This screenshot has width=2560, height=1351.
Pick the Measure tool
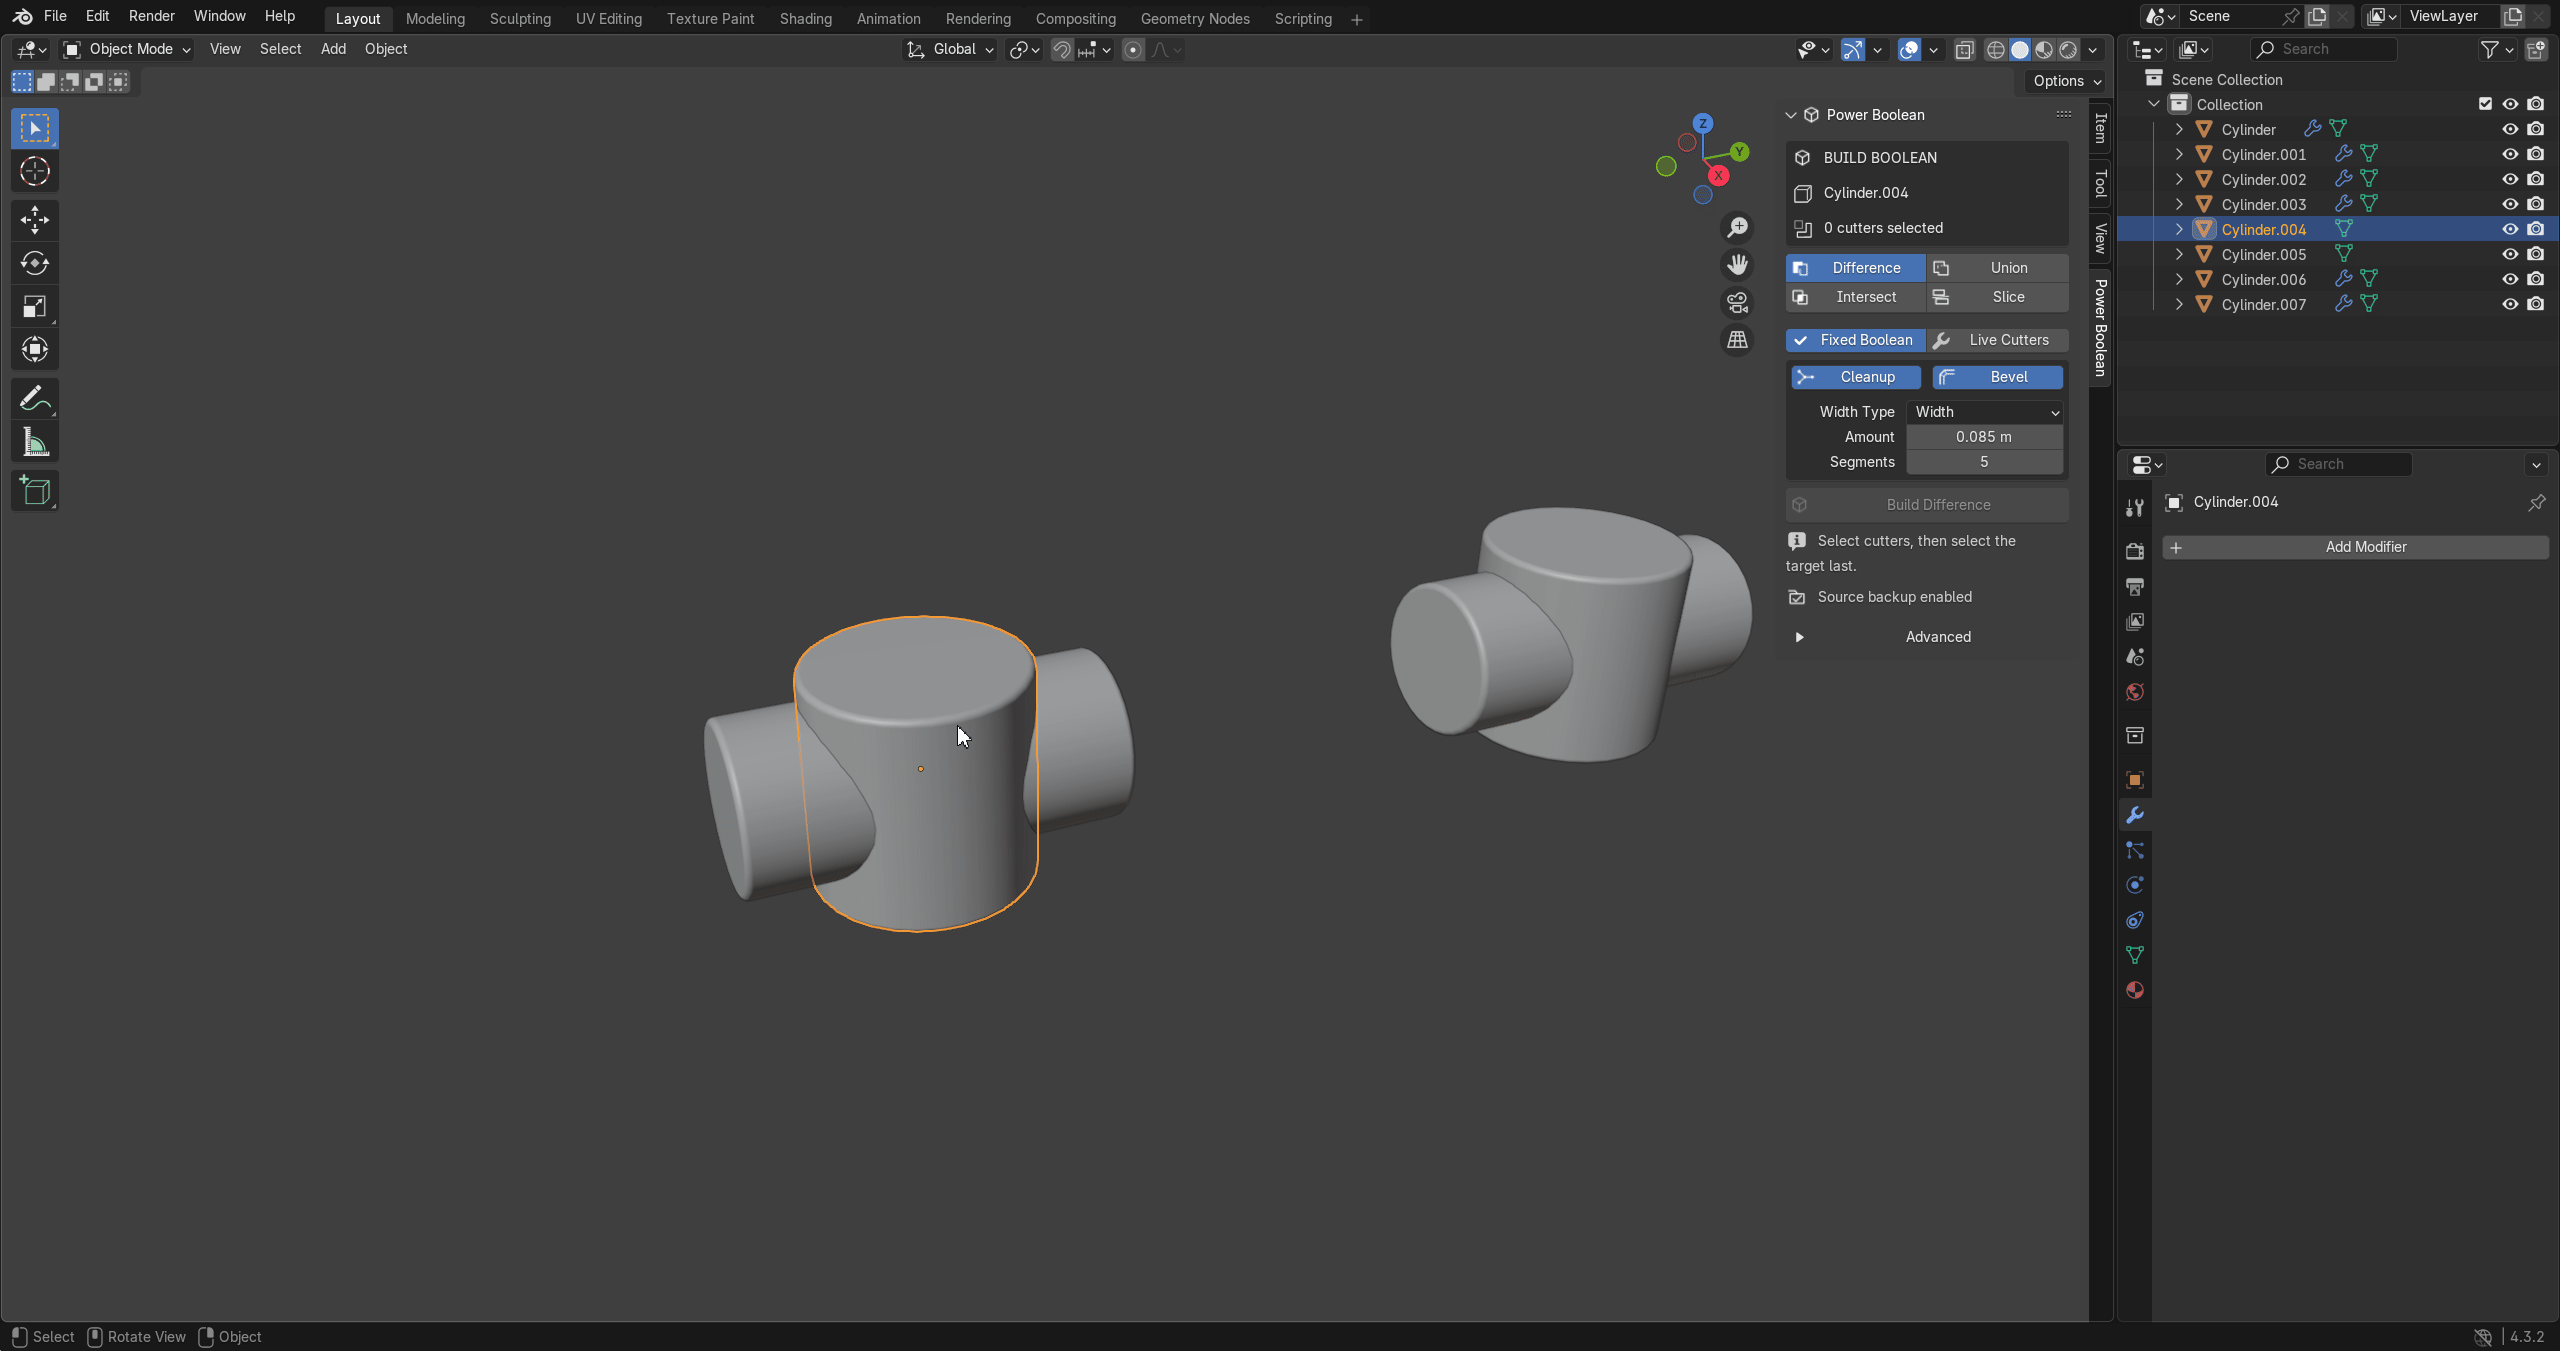[x=35, y=442]
